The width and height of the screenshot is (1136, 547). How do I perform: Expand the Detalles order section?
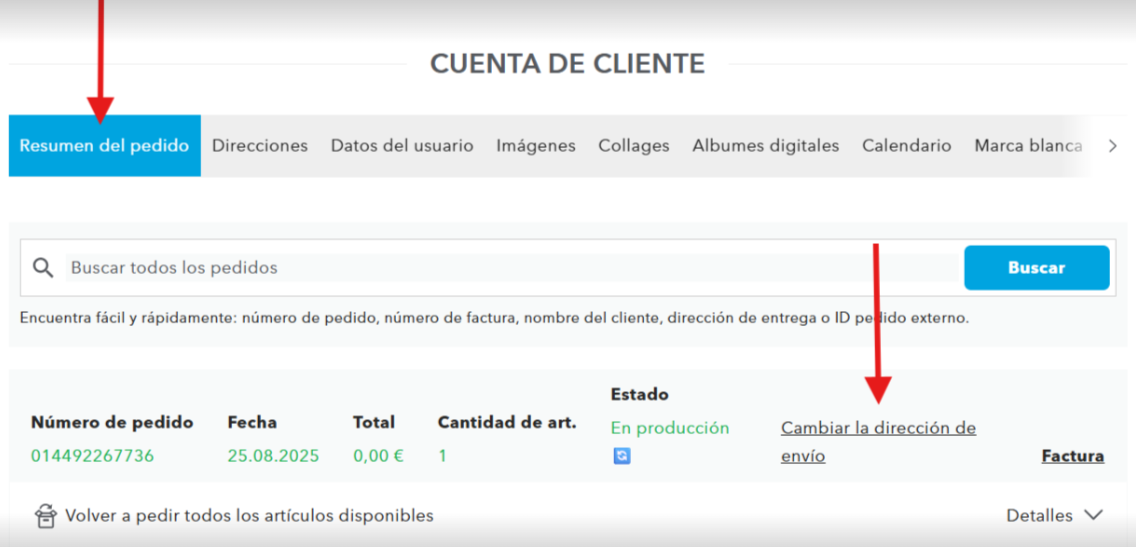[x=1054, y=515]
